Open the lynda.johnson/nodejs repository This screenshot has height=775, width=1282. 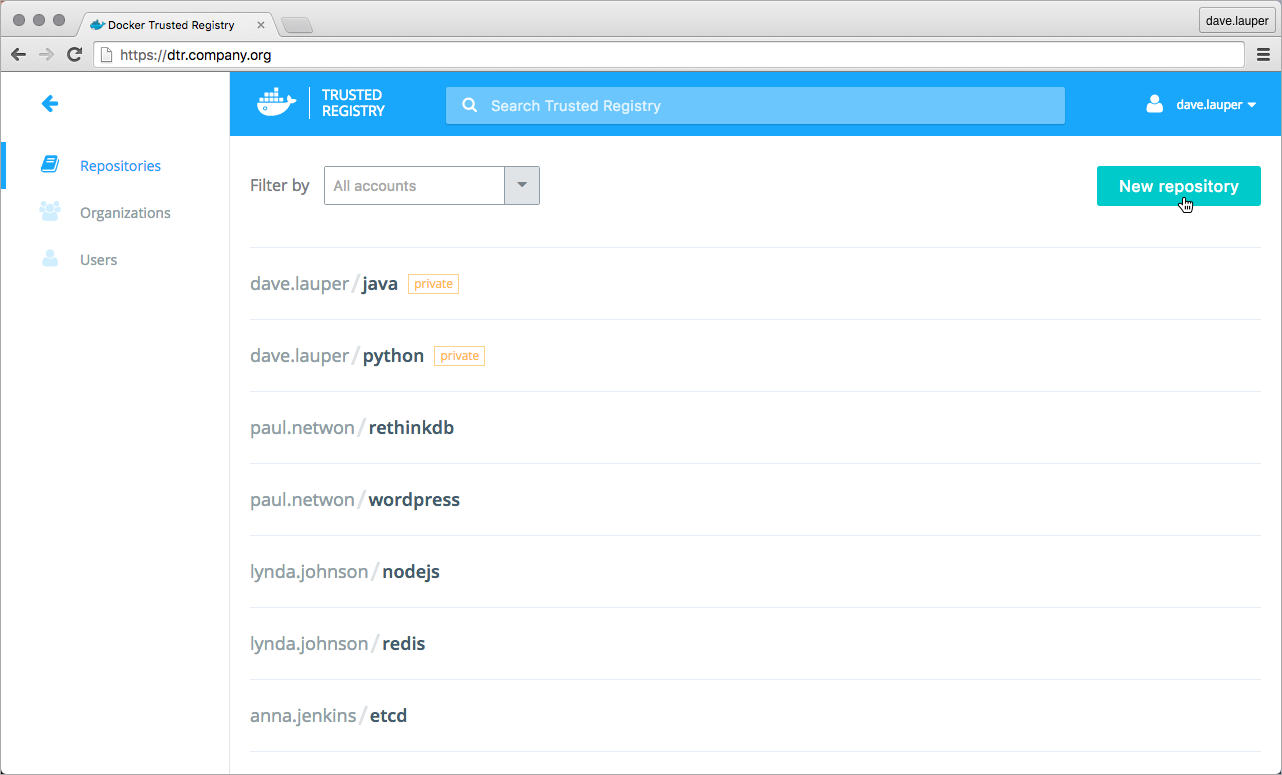click(410, 572)
